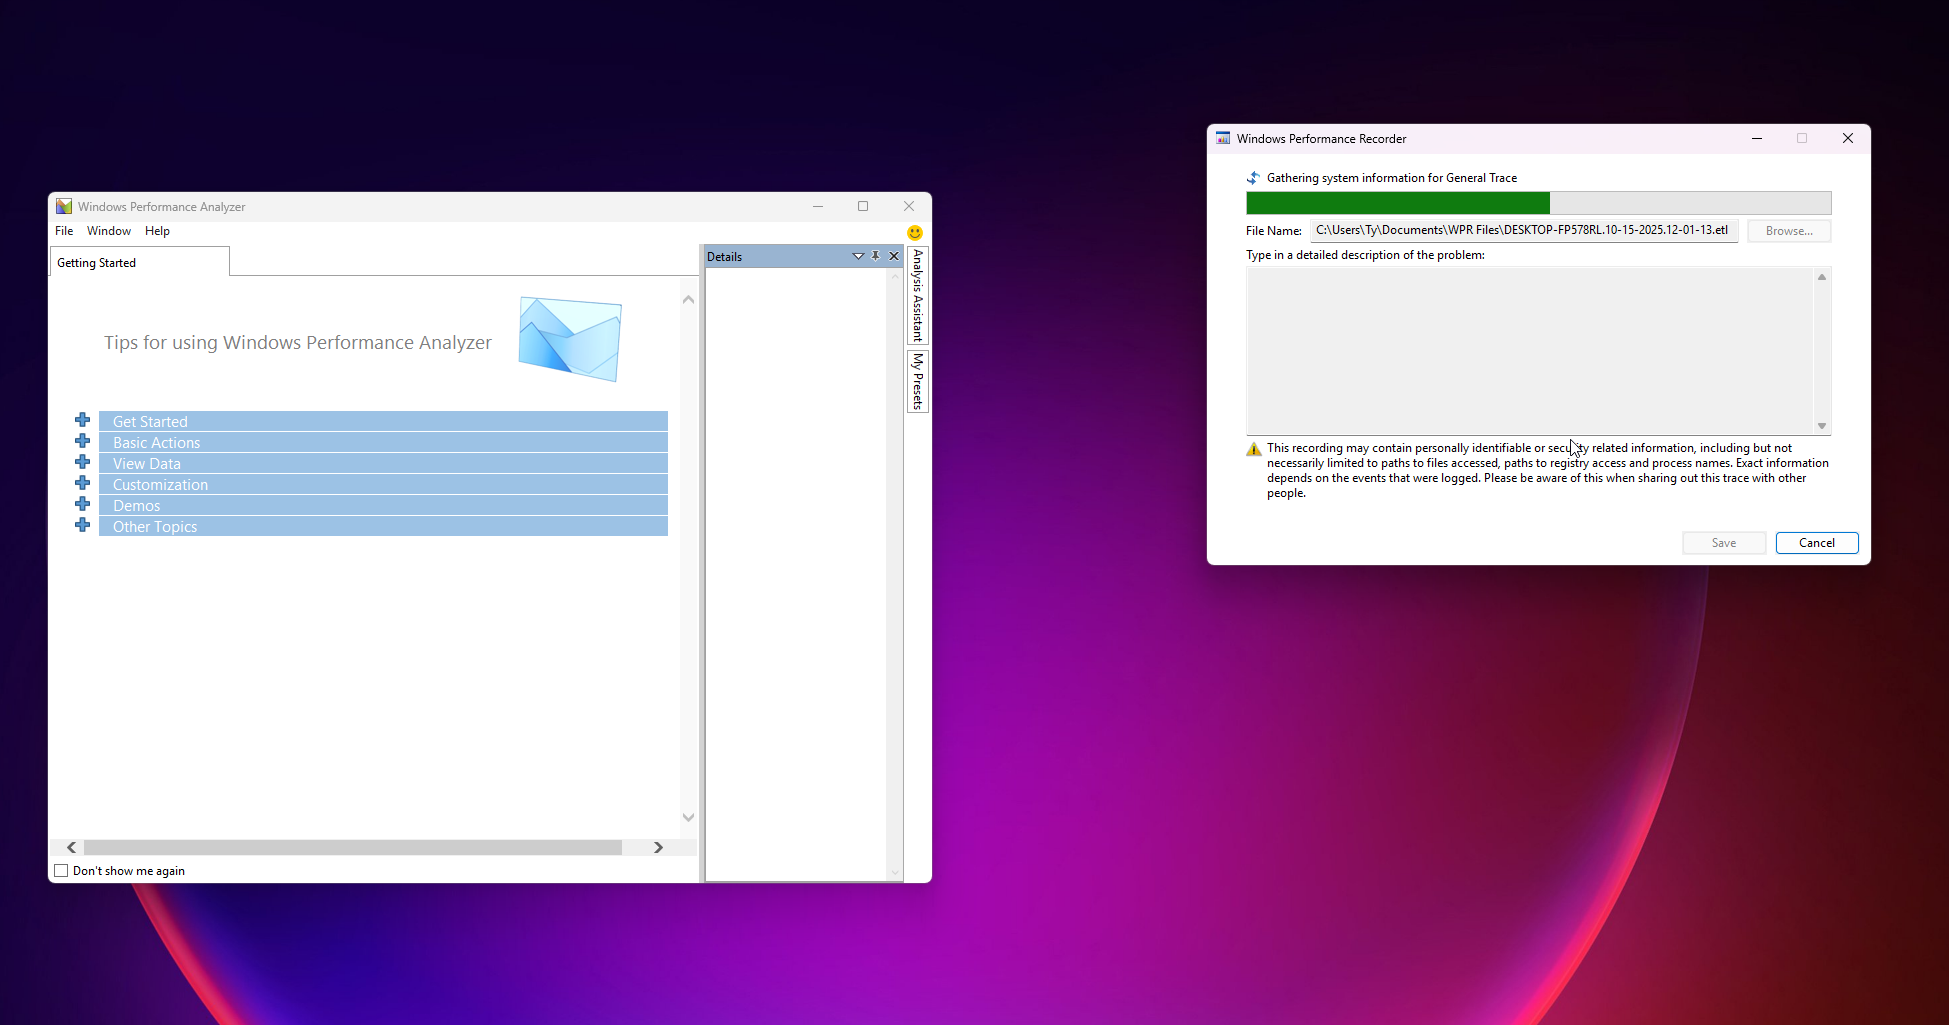Expand the View Data plus icon
The image size is (1949, 1025).
(83, 462)
